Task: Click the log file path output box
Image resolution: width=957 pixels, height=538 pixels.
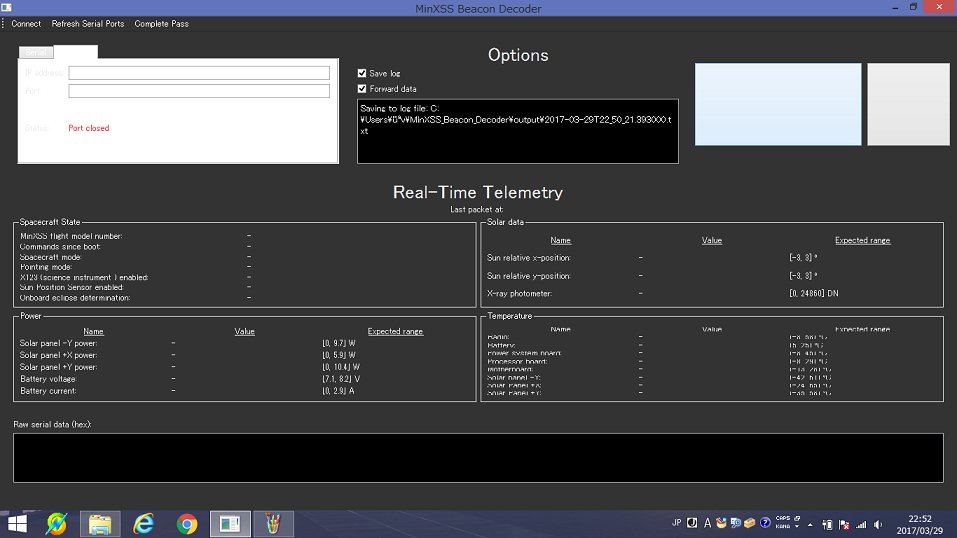Action: click(x=518, y=131)
